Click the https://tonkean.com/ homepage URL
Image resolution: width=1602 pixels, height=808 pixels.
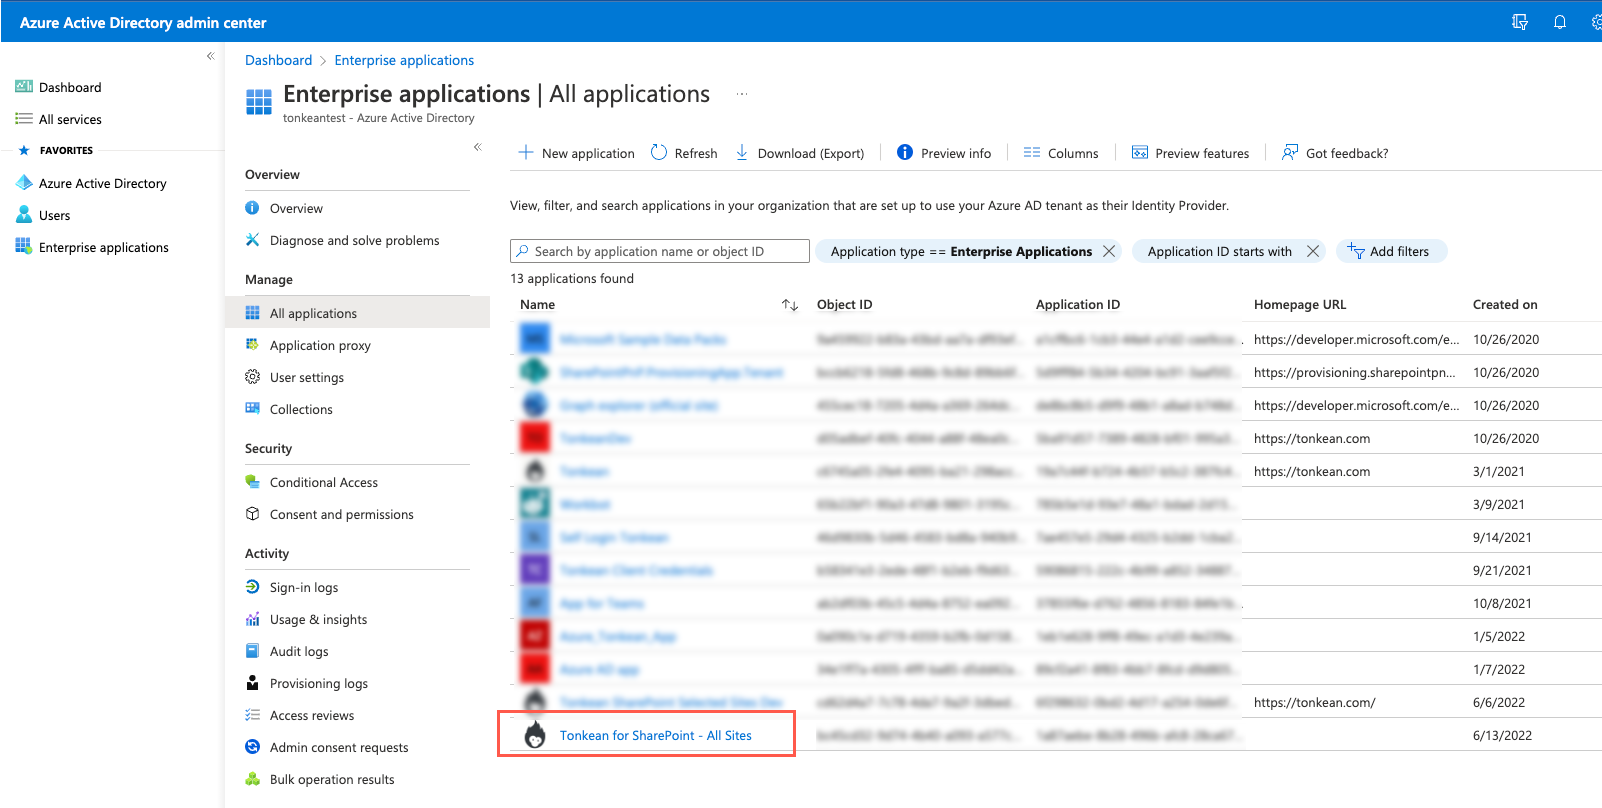pyautogui.click(x=1314, y=702)
